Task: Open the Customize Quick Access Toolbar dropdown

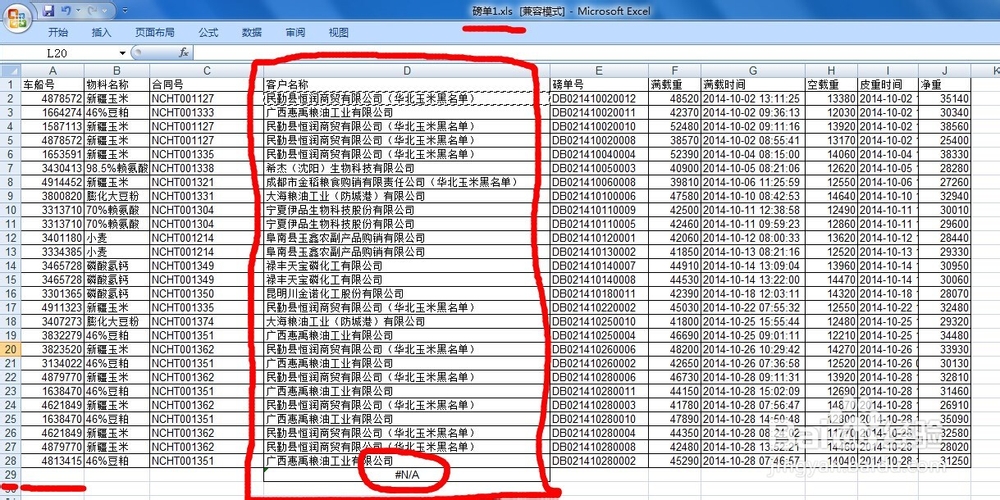Action: coord(124,11)
